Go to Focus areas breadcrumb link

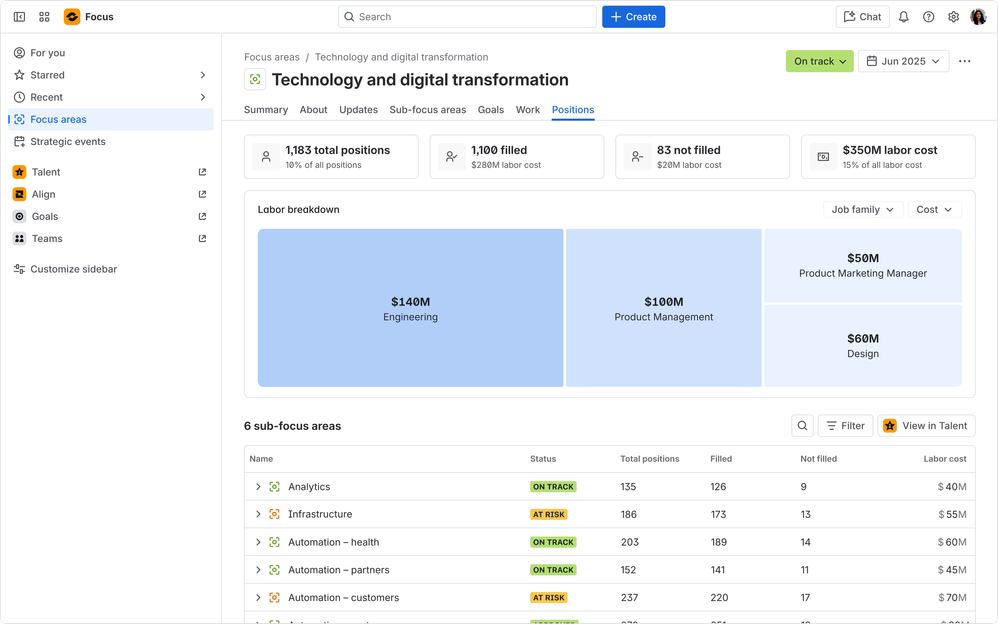(272, 57)
